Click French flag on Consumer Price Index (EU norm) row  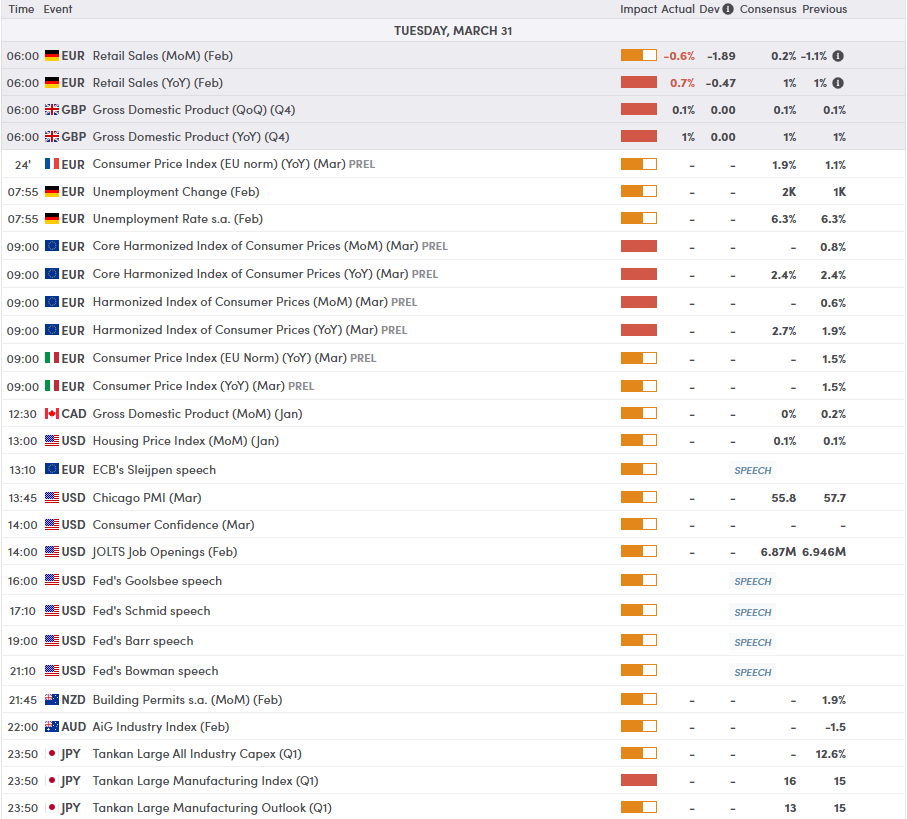coord(52,164)
